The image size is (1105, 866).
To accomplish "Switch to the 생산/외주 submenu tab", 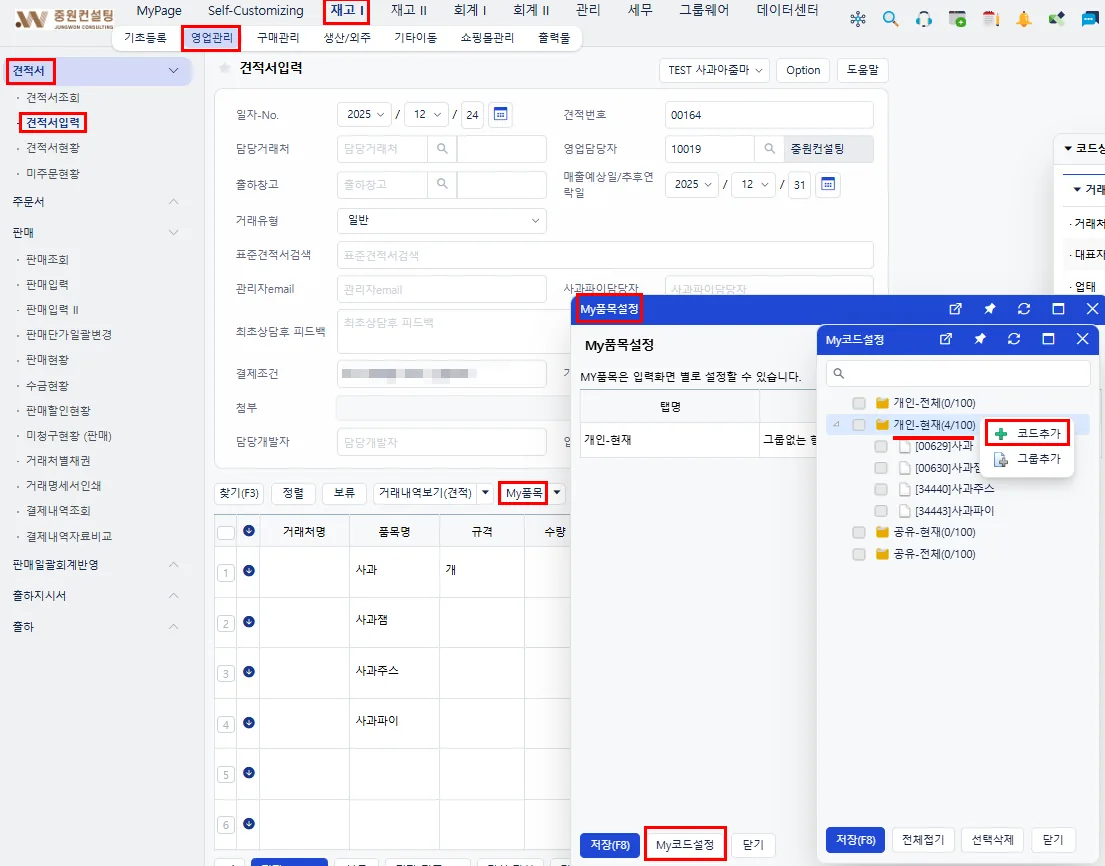I will tap(347, 37).
